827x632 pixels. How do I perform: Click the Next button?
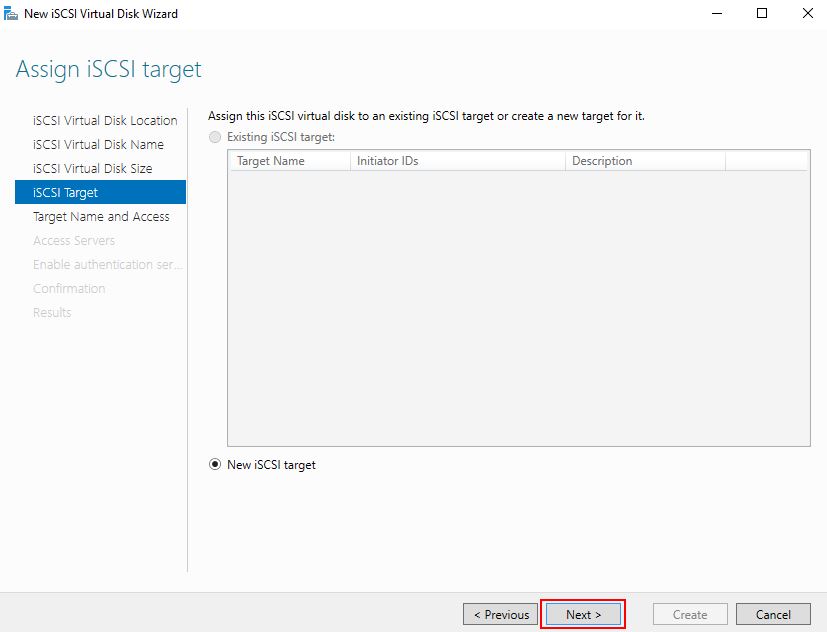pyautogui.click(x=583, y=615)
